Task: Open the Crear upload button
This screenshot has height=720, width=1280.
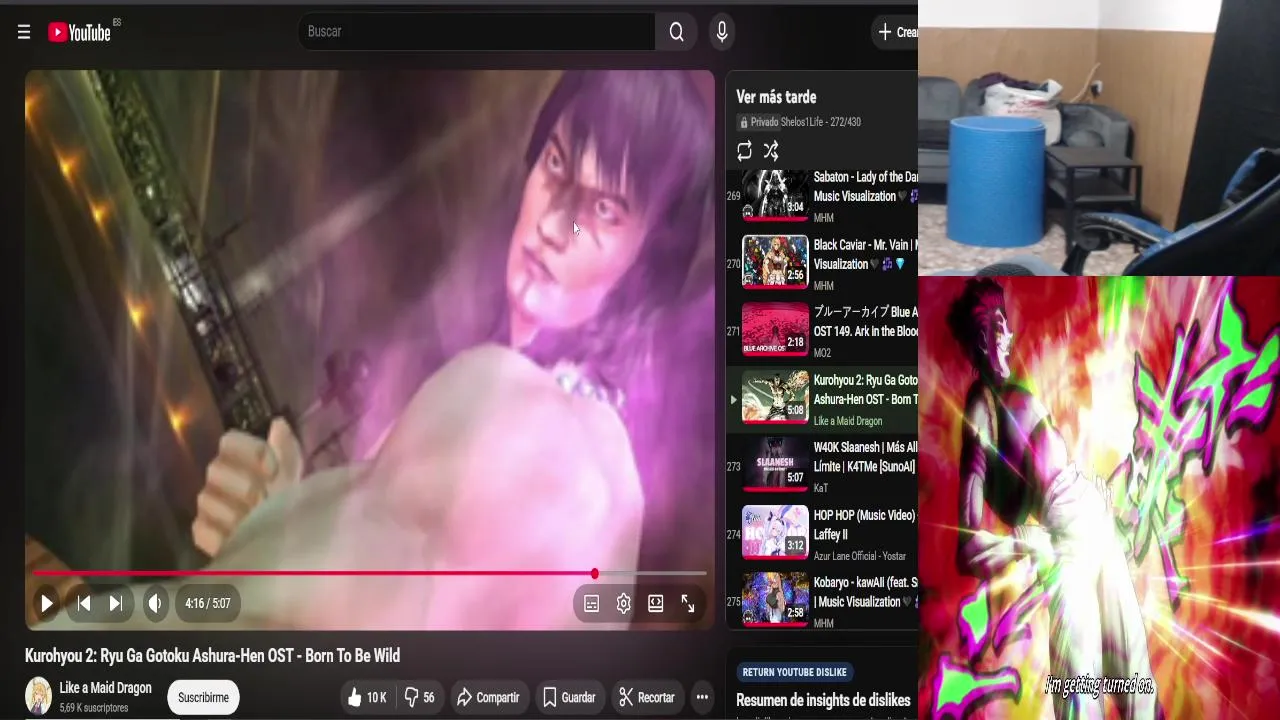Action: click(896, 32)
